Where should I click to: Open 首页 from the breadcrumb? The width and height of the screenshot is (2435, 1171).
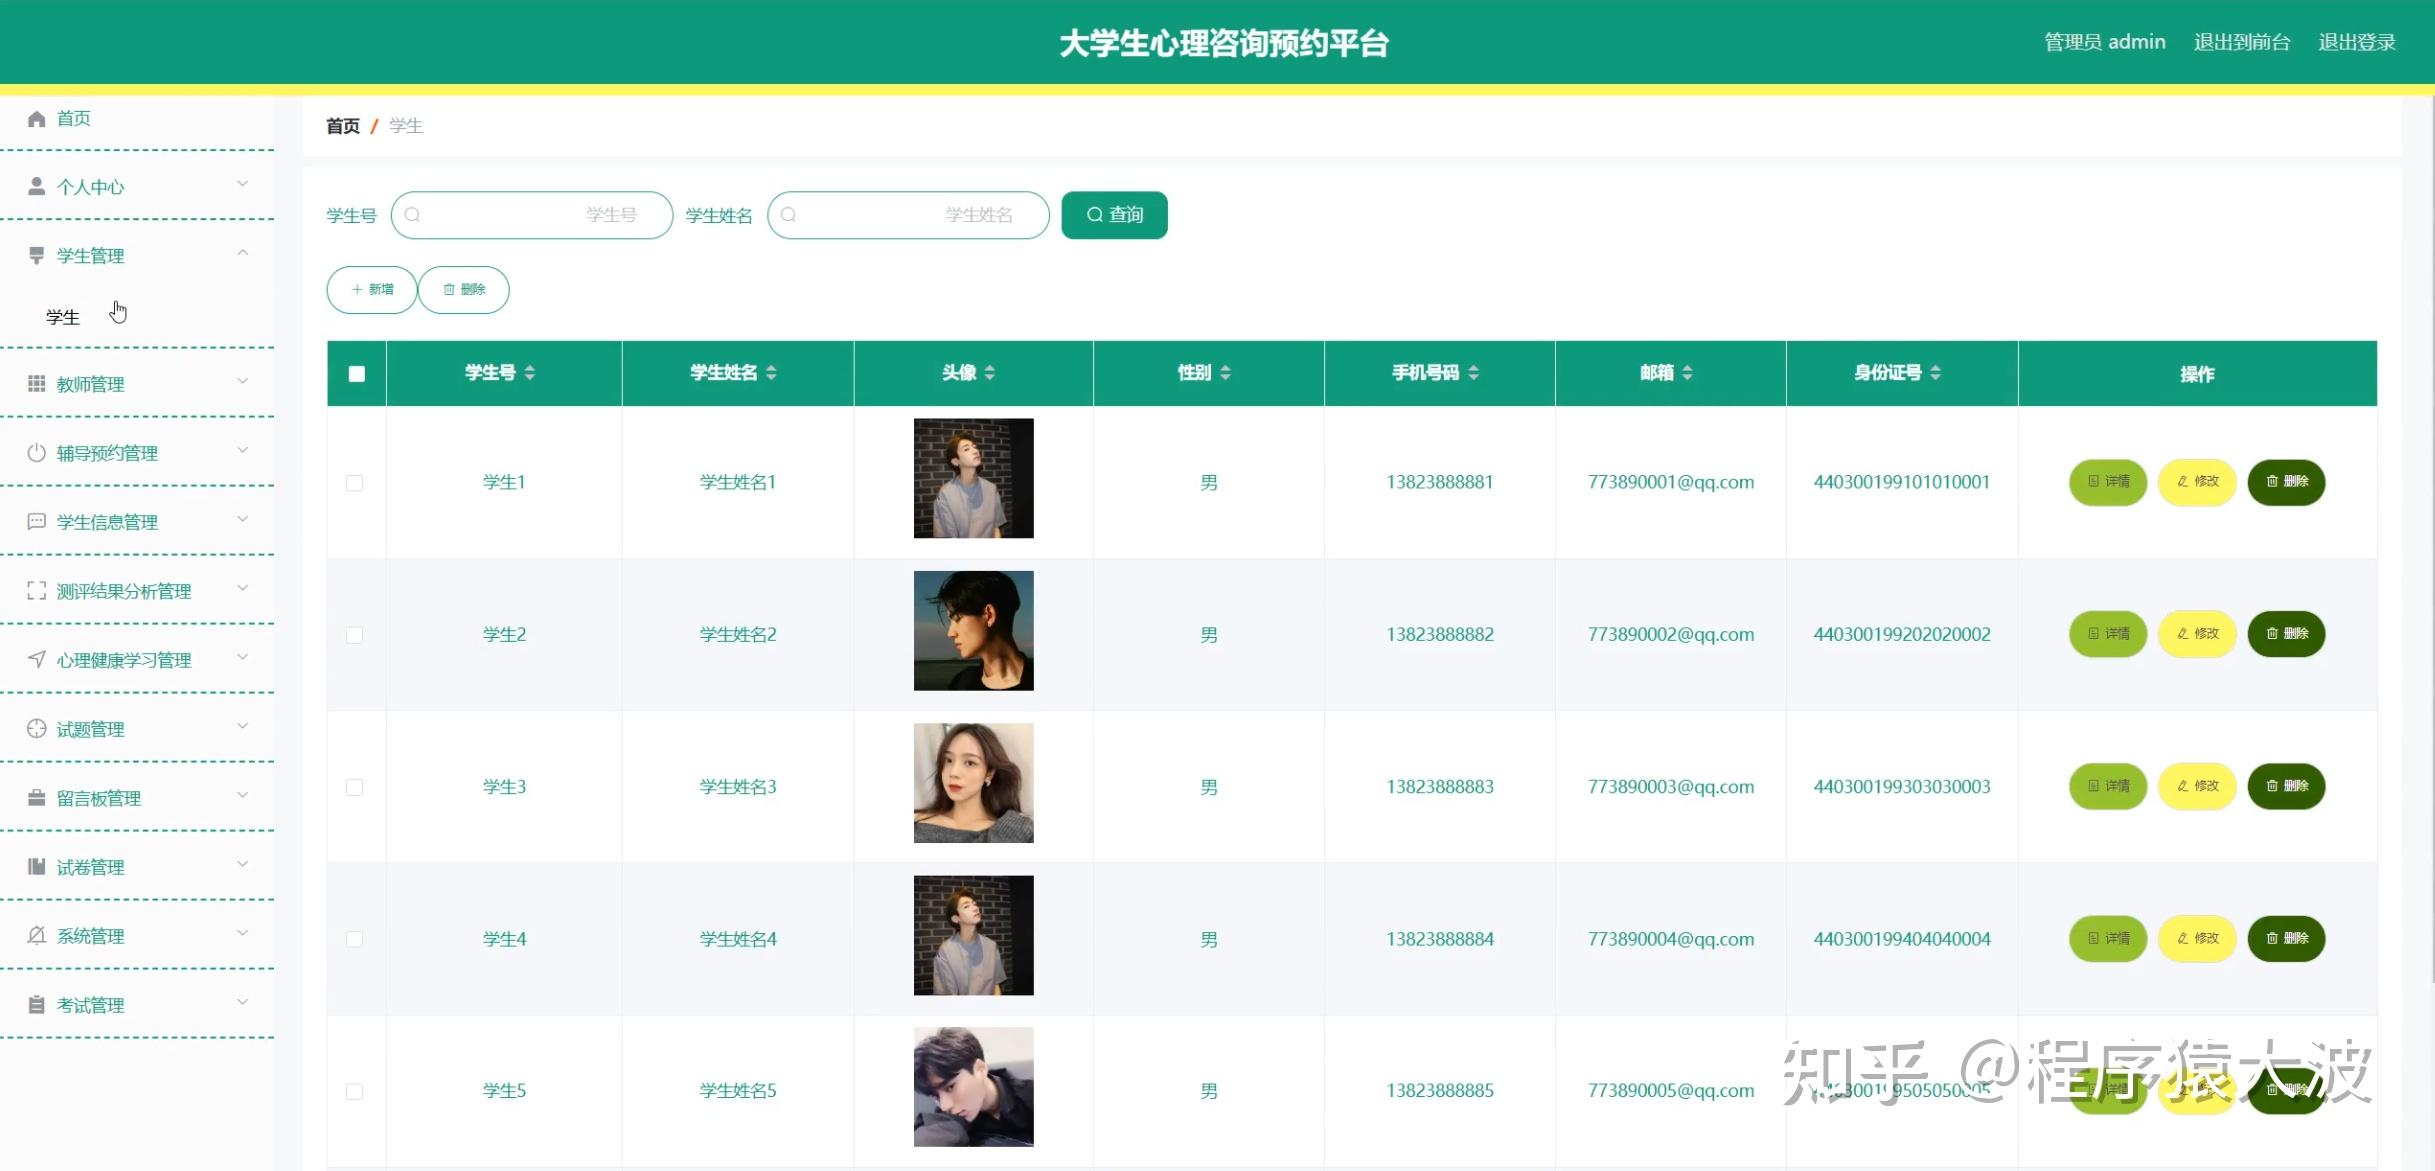(341, 126)
